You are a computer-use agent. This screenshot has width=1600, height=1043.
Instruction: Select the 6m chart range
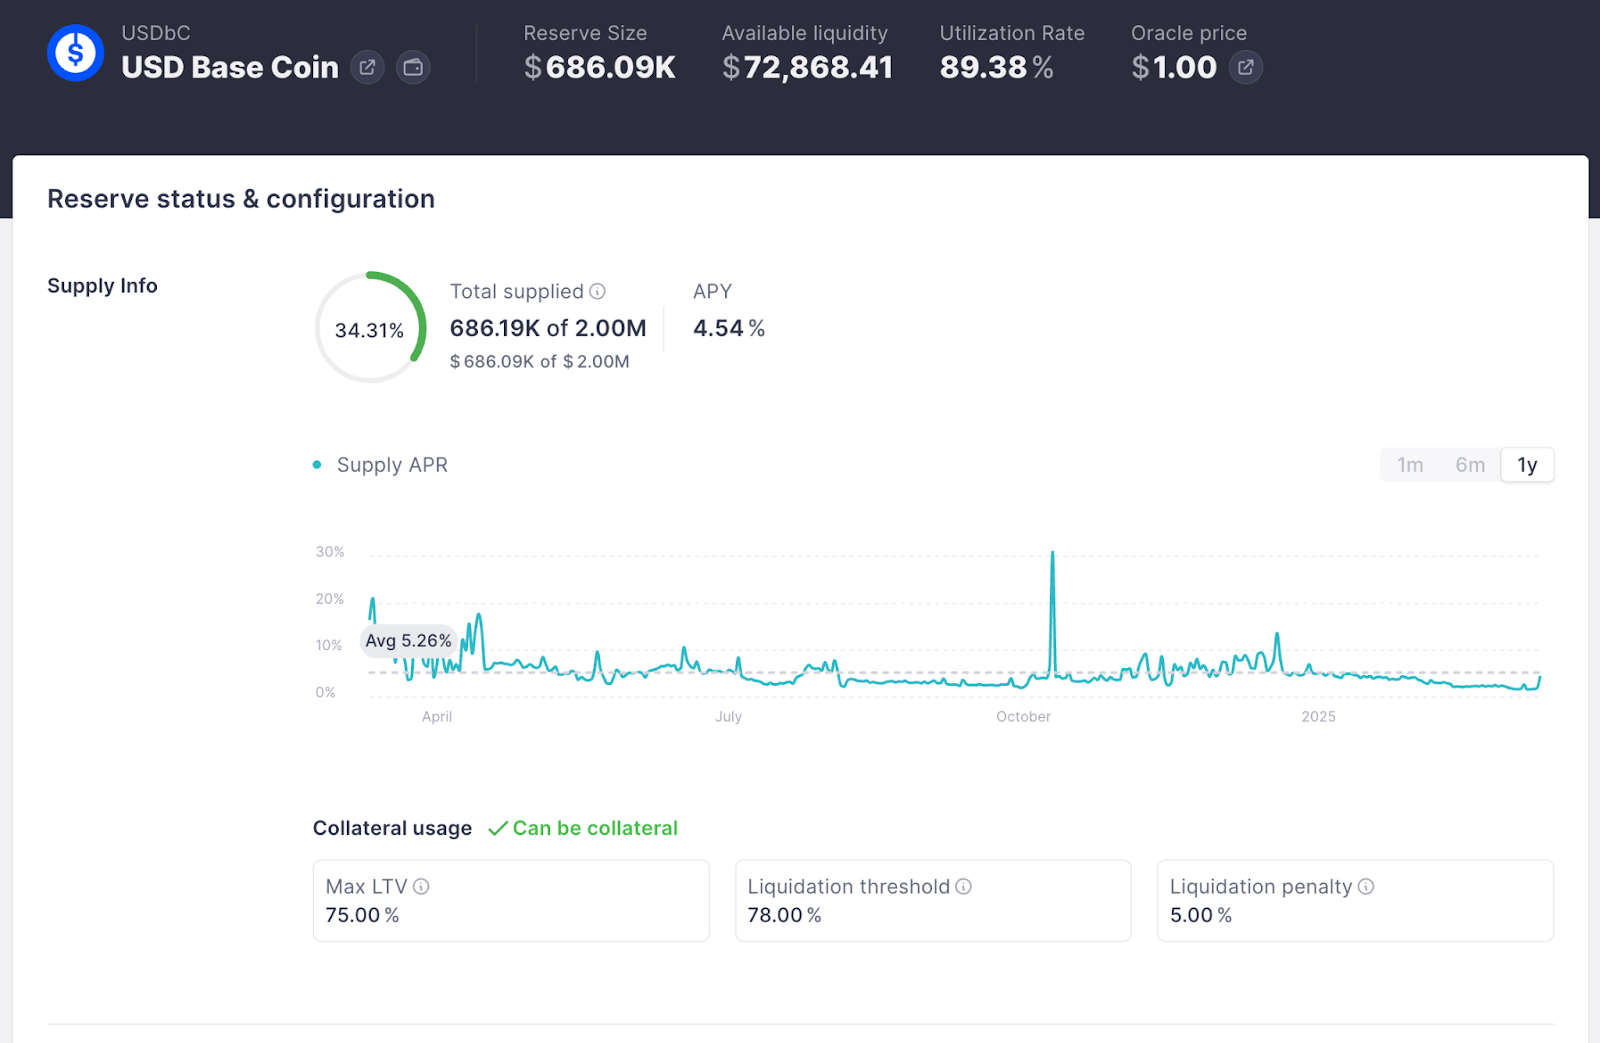(1470, 465)
